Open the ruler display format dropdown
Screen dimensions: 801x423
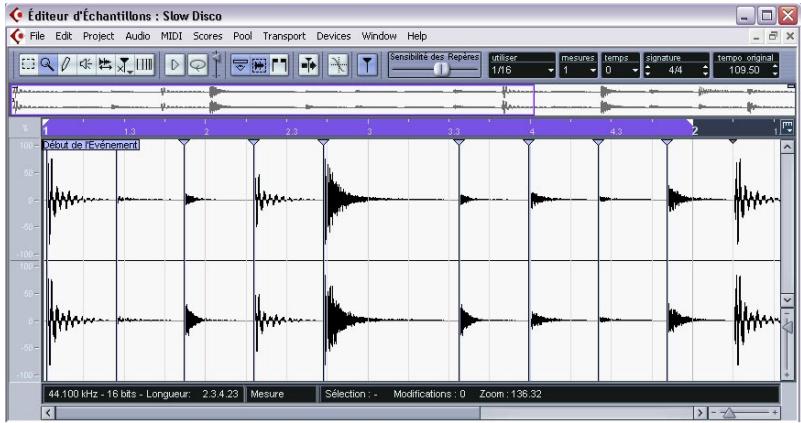tap(787, 127)
